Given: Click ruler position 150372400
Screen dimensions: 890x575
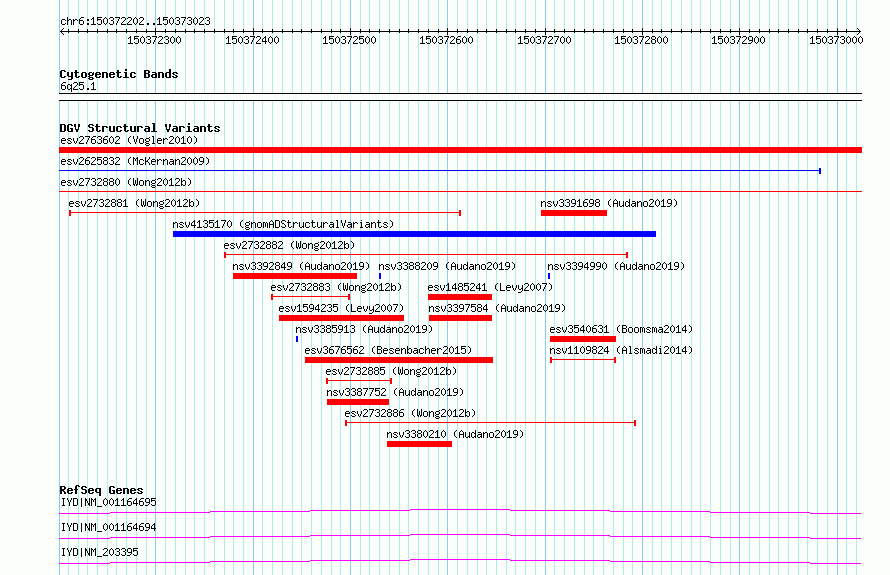Looking at the screenshot, I should (x=252, y=40).
